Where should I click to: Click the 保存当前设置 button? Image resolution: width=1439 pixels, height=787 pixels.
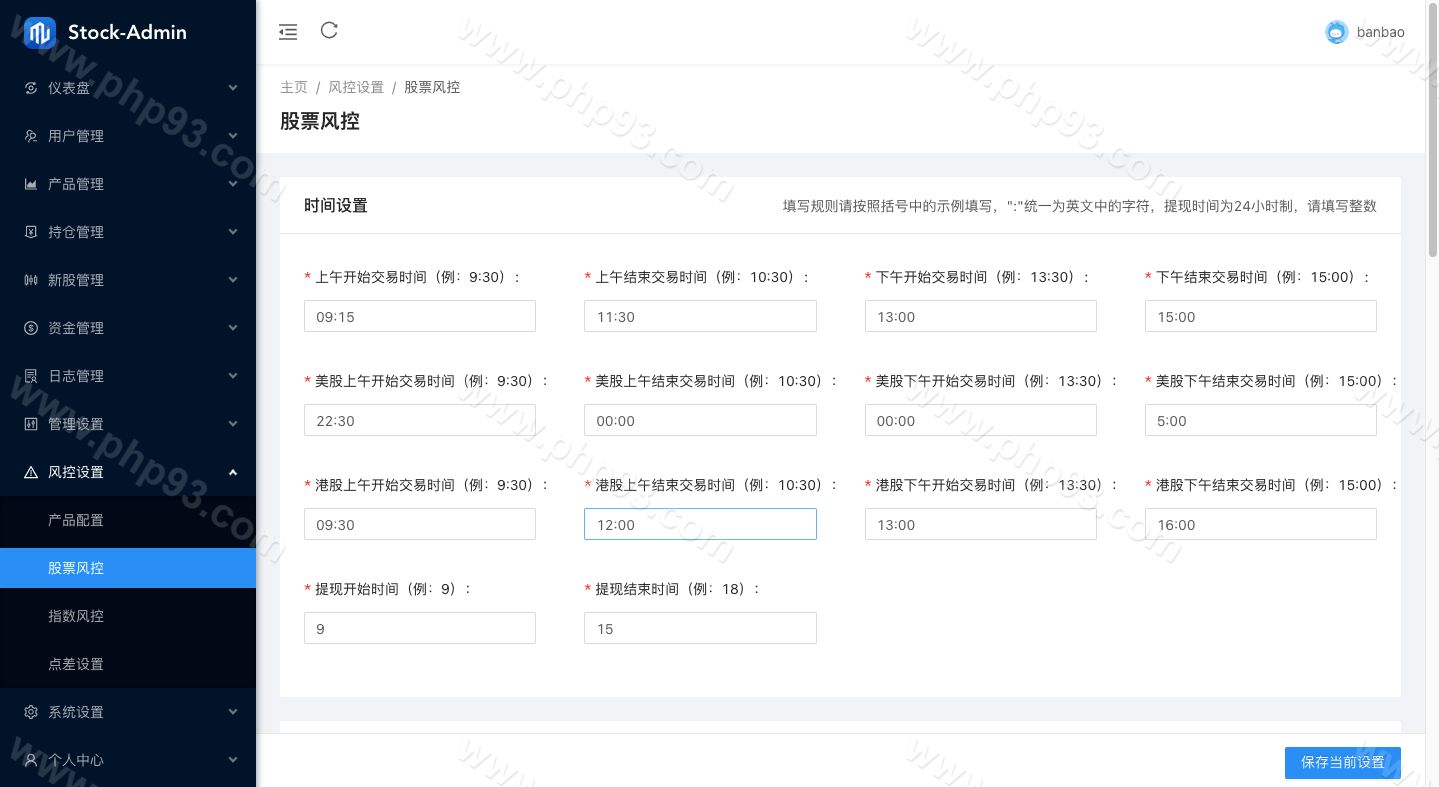click(1342, 762)
